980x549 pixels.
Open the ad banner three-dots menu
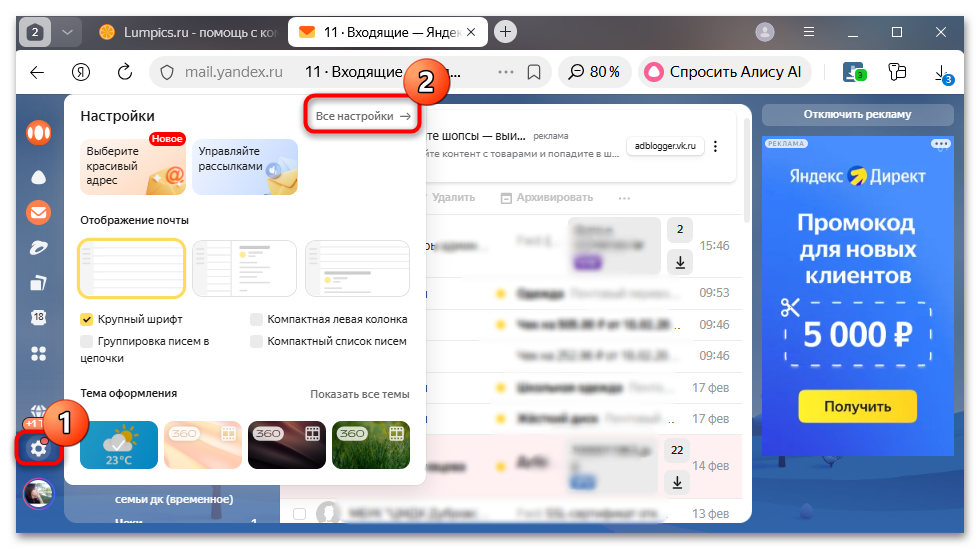tap(716, 146)
